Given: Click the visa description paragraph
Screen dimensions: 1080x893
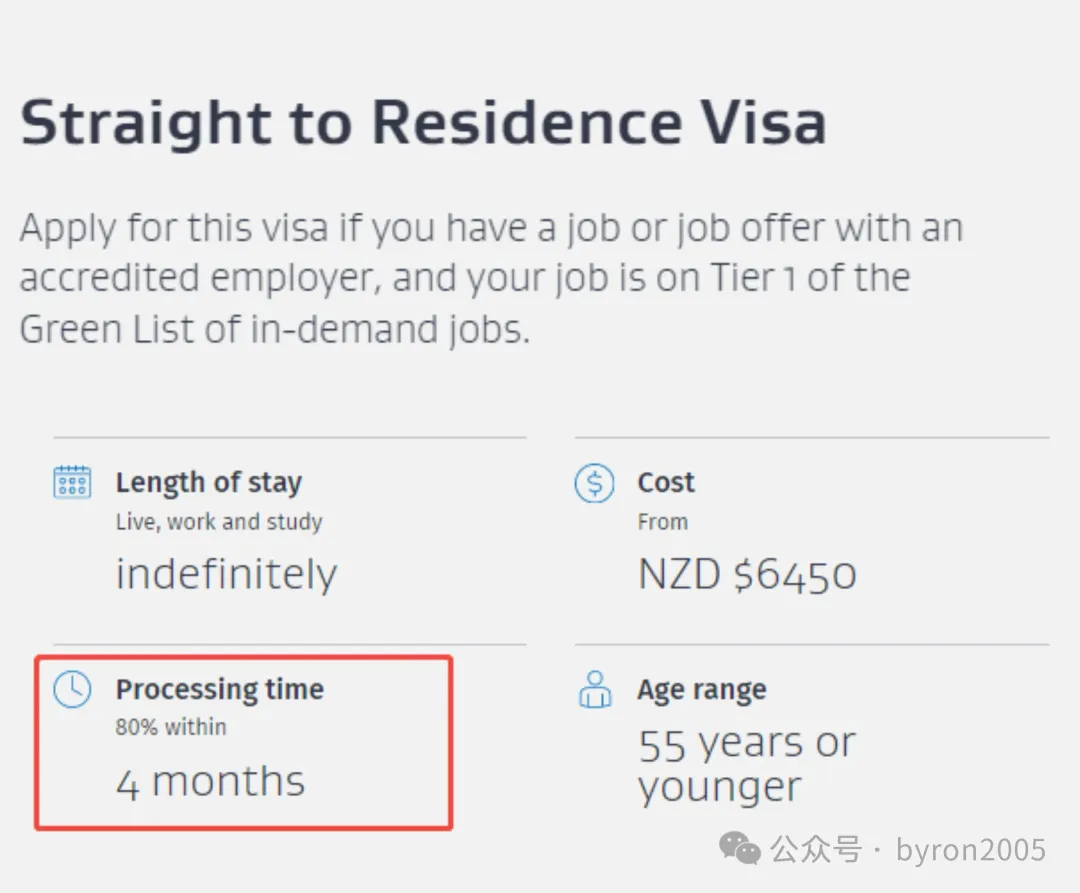Looking at the screenshot, I should [490, 278].
